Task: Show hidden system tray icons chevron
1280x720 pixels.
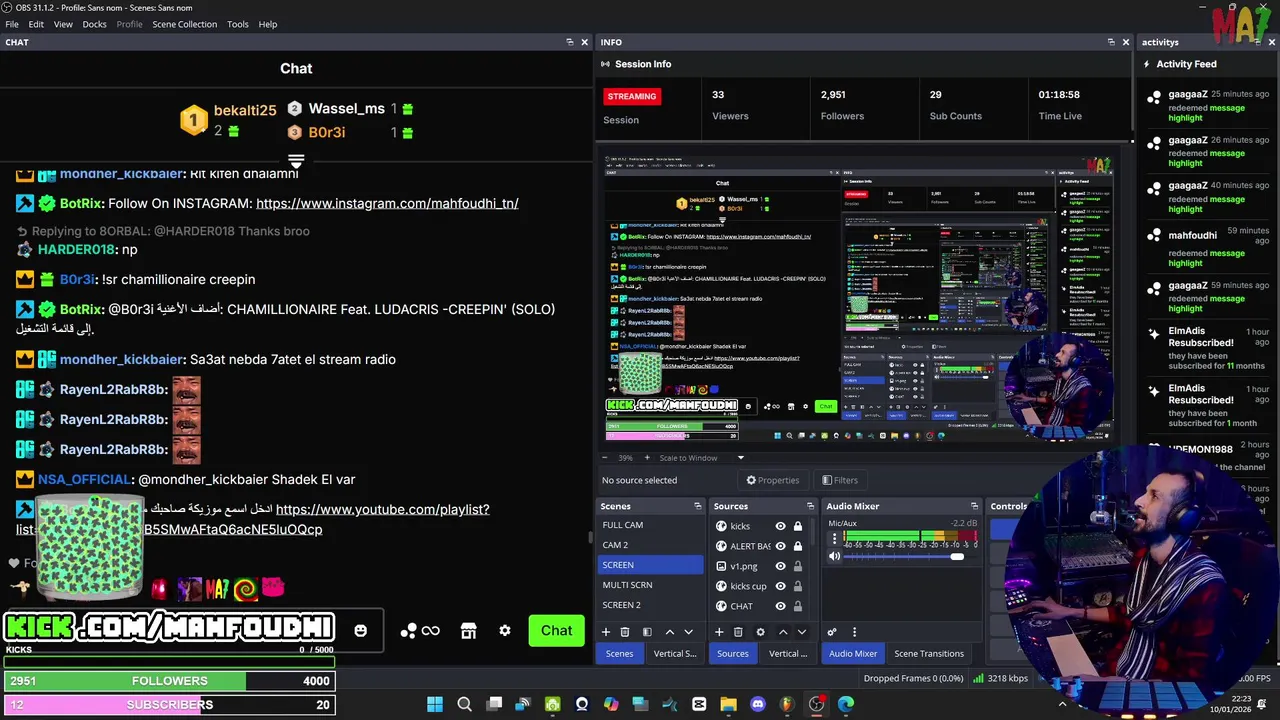Action: pos(1062,704)
